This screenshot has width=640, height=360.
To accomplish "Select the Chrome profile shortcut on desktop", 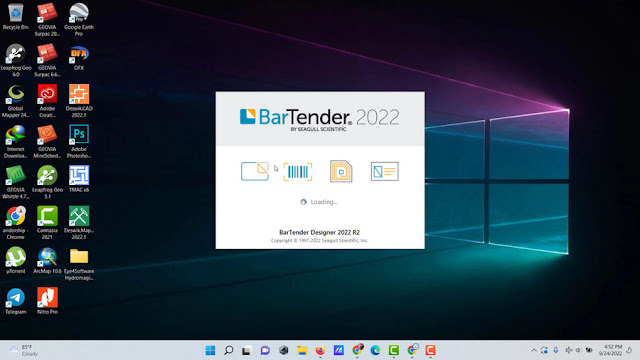I will click(16, 223).
